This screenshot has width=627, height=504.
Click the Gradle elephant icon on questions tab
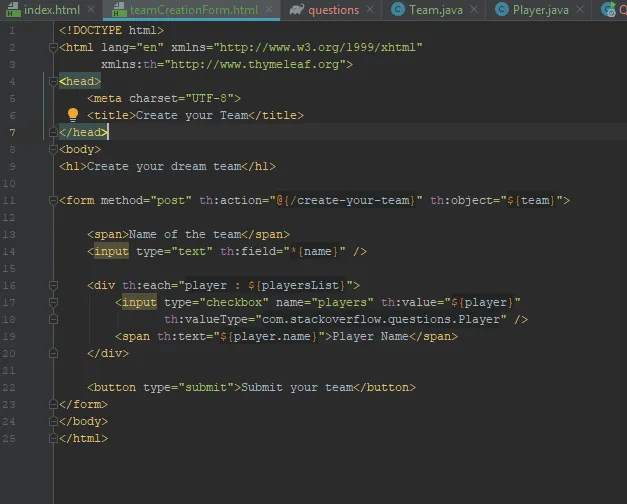coord(297,10)
